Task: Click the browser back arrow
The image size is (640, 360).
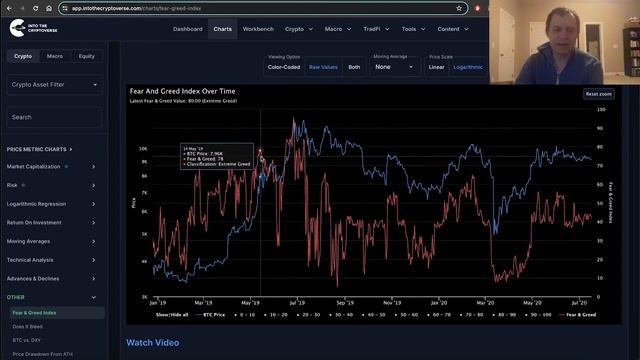Action: 9,8
